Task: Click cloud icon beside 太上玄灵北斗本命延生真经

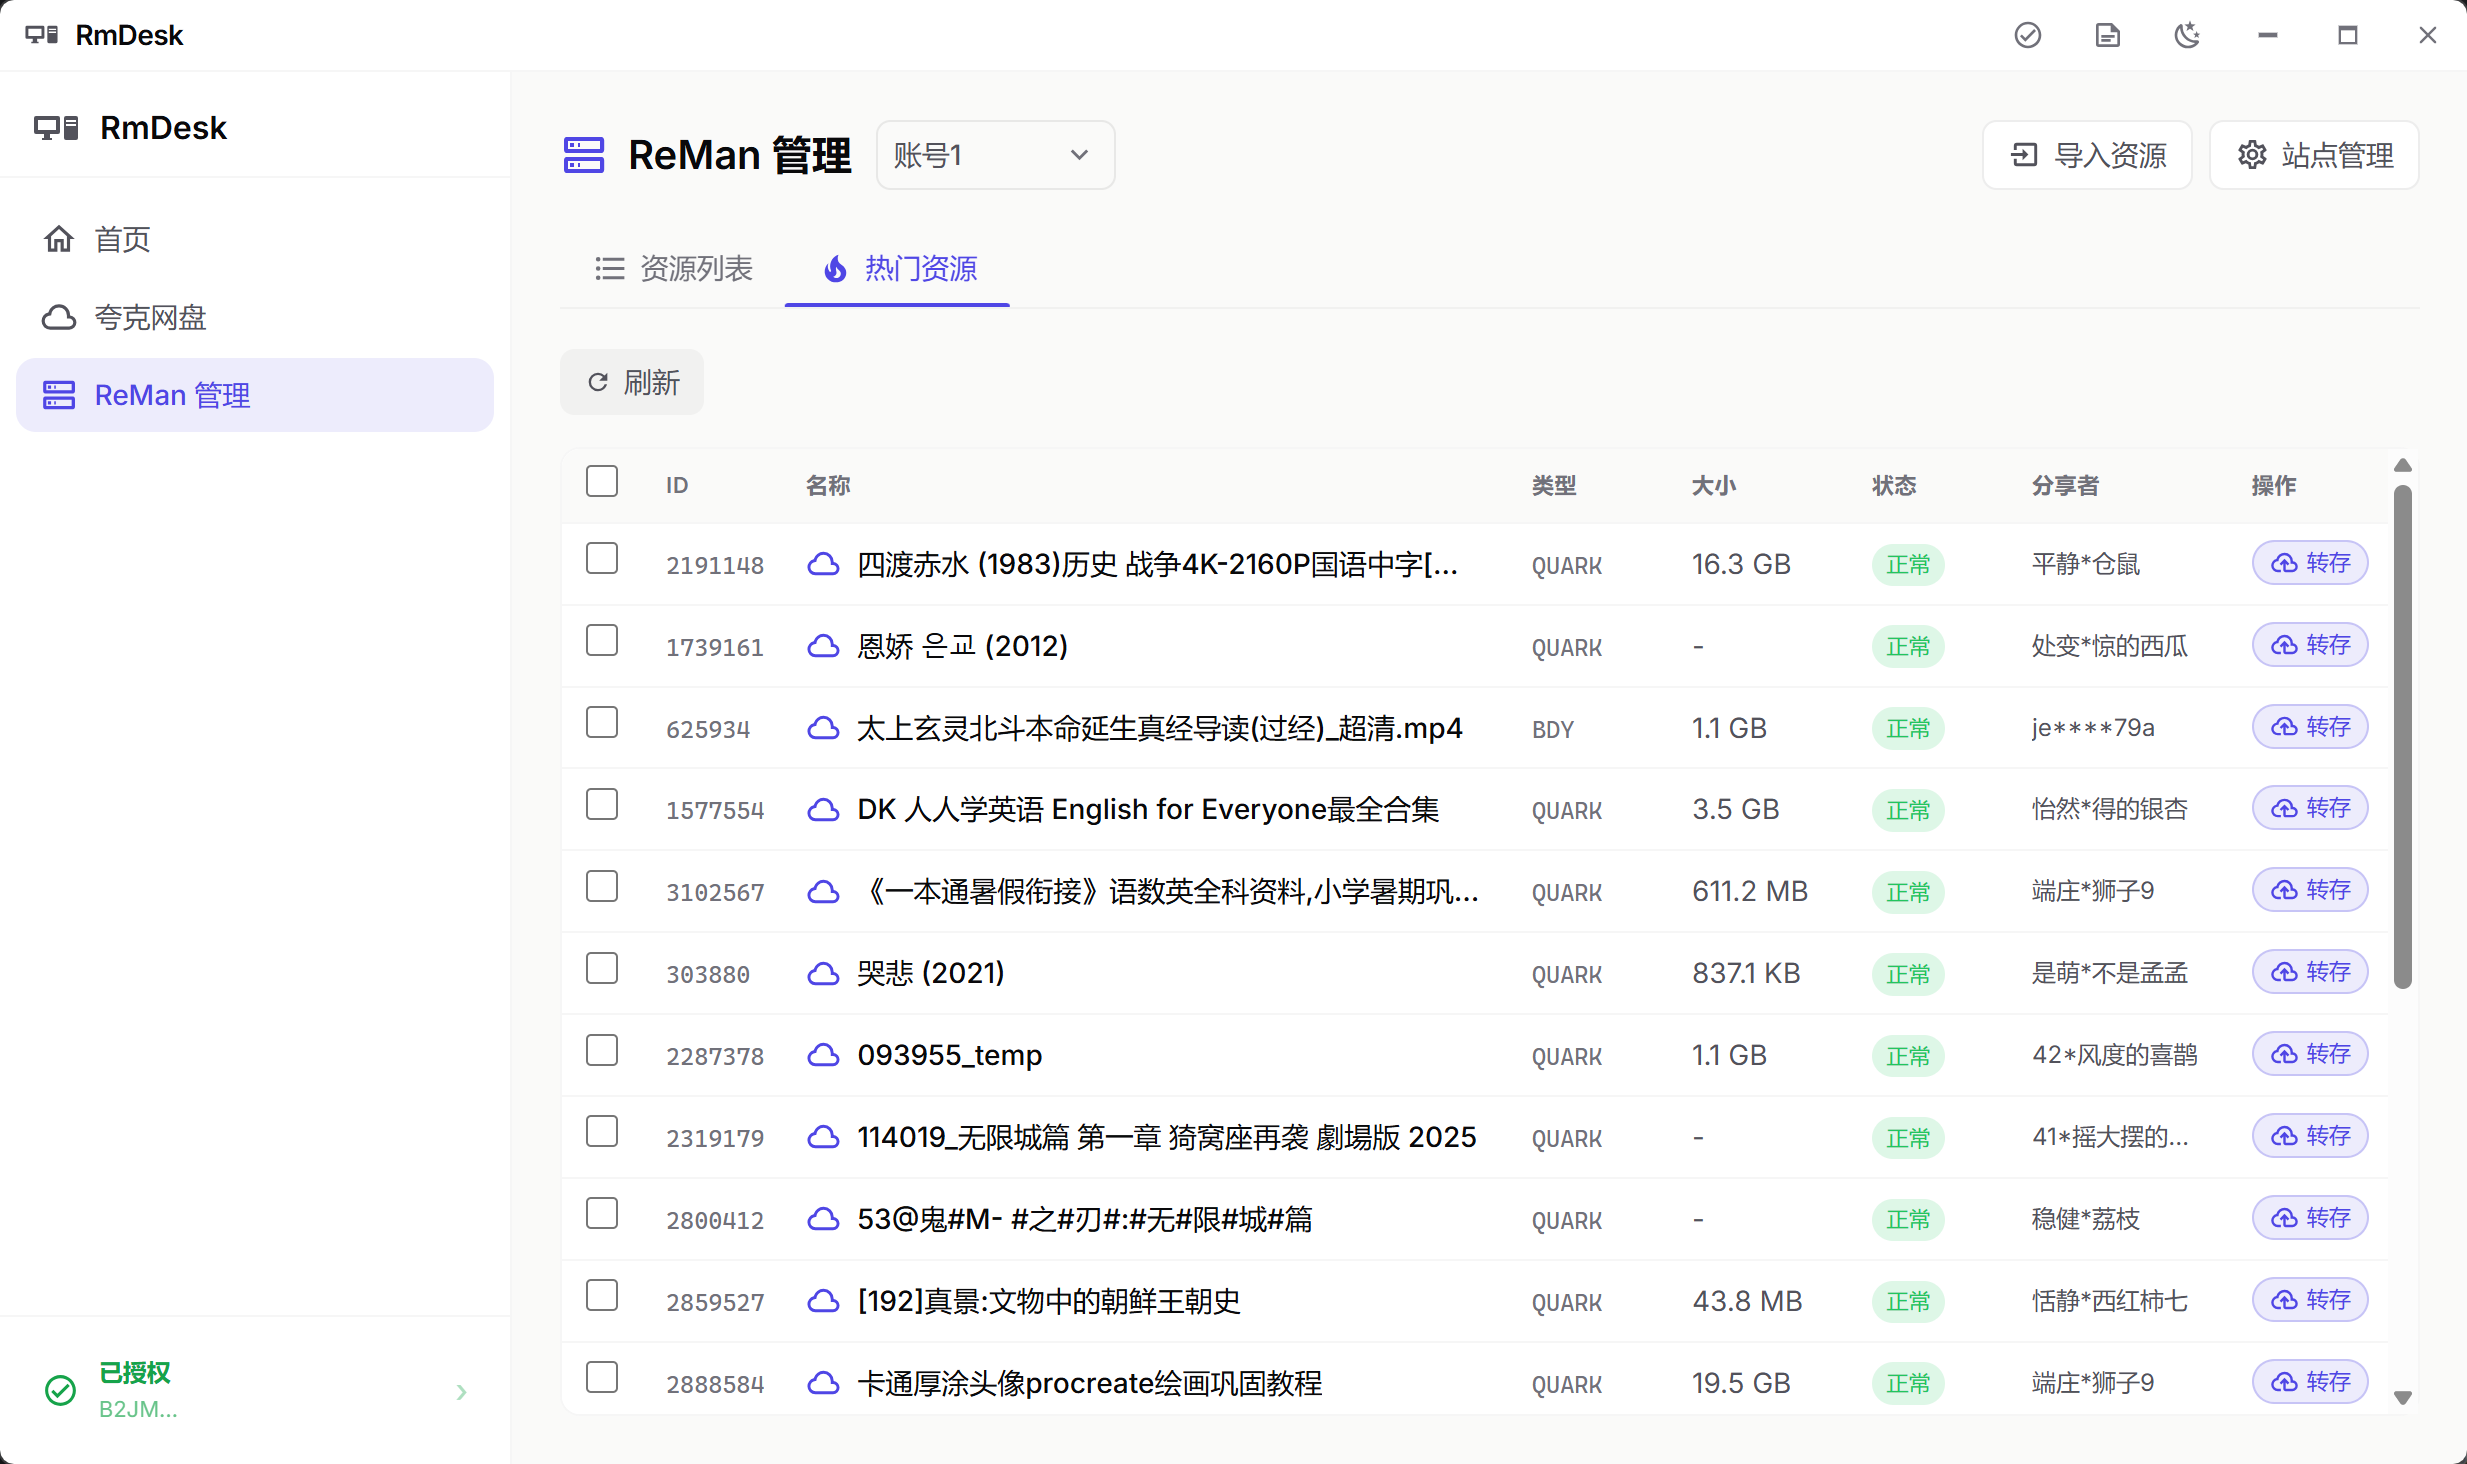Action: tap(823, 728)
